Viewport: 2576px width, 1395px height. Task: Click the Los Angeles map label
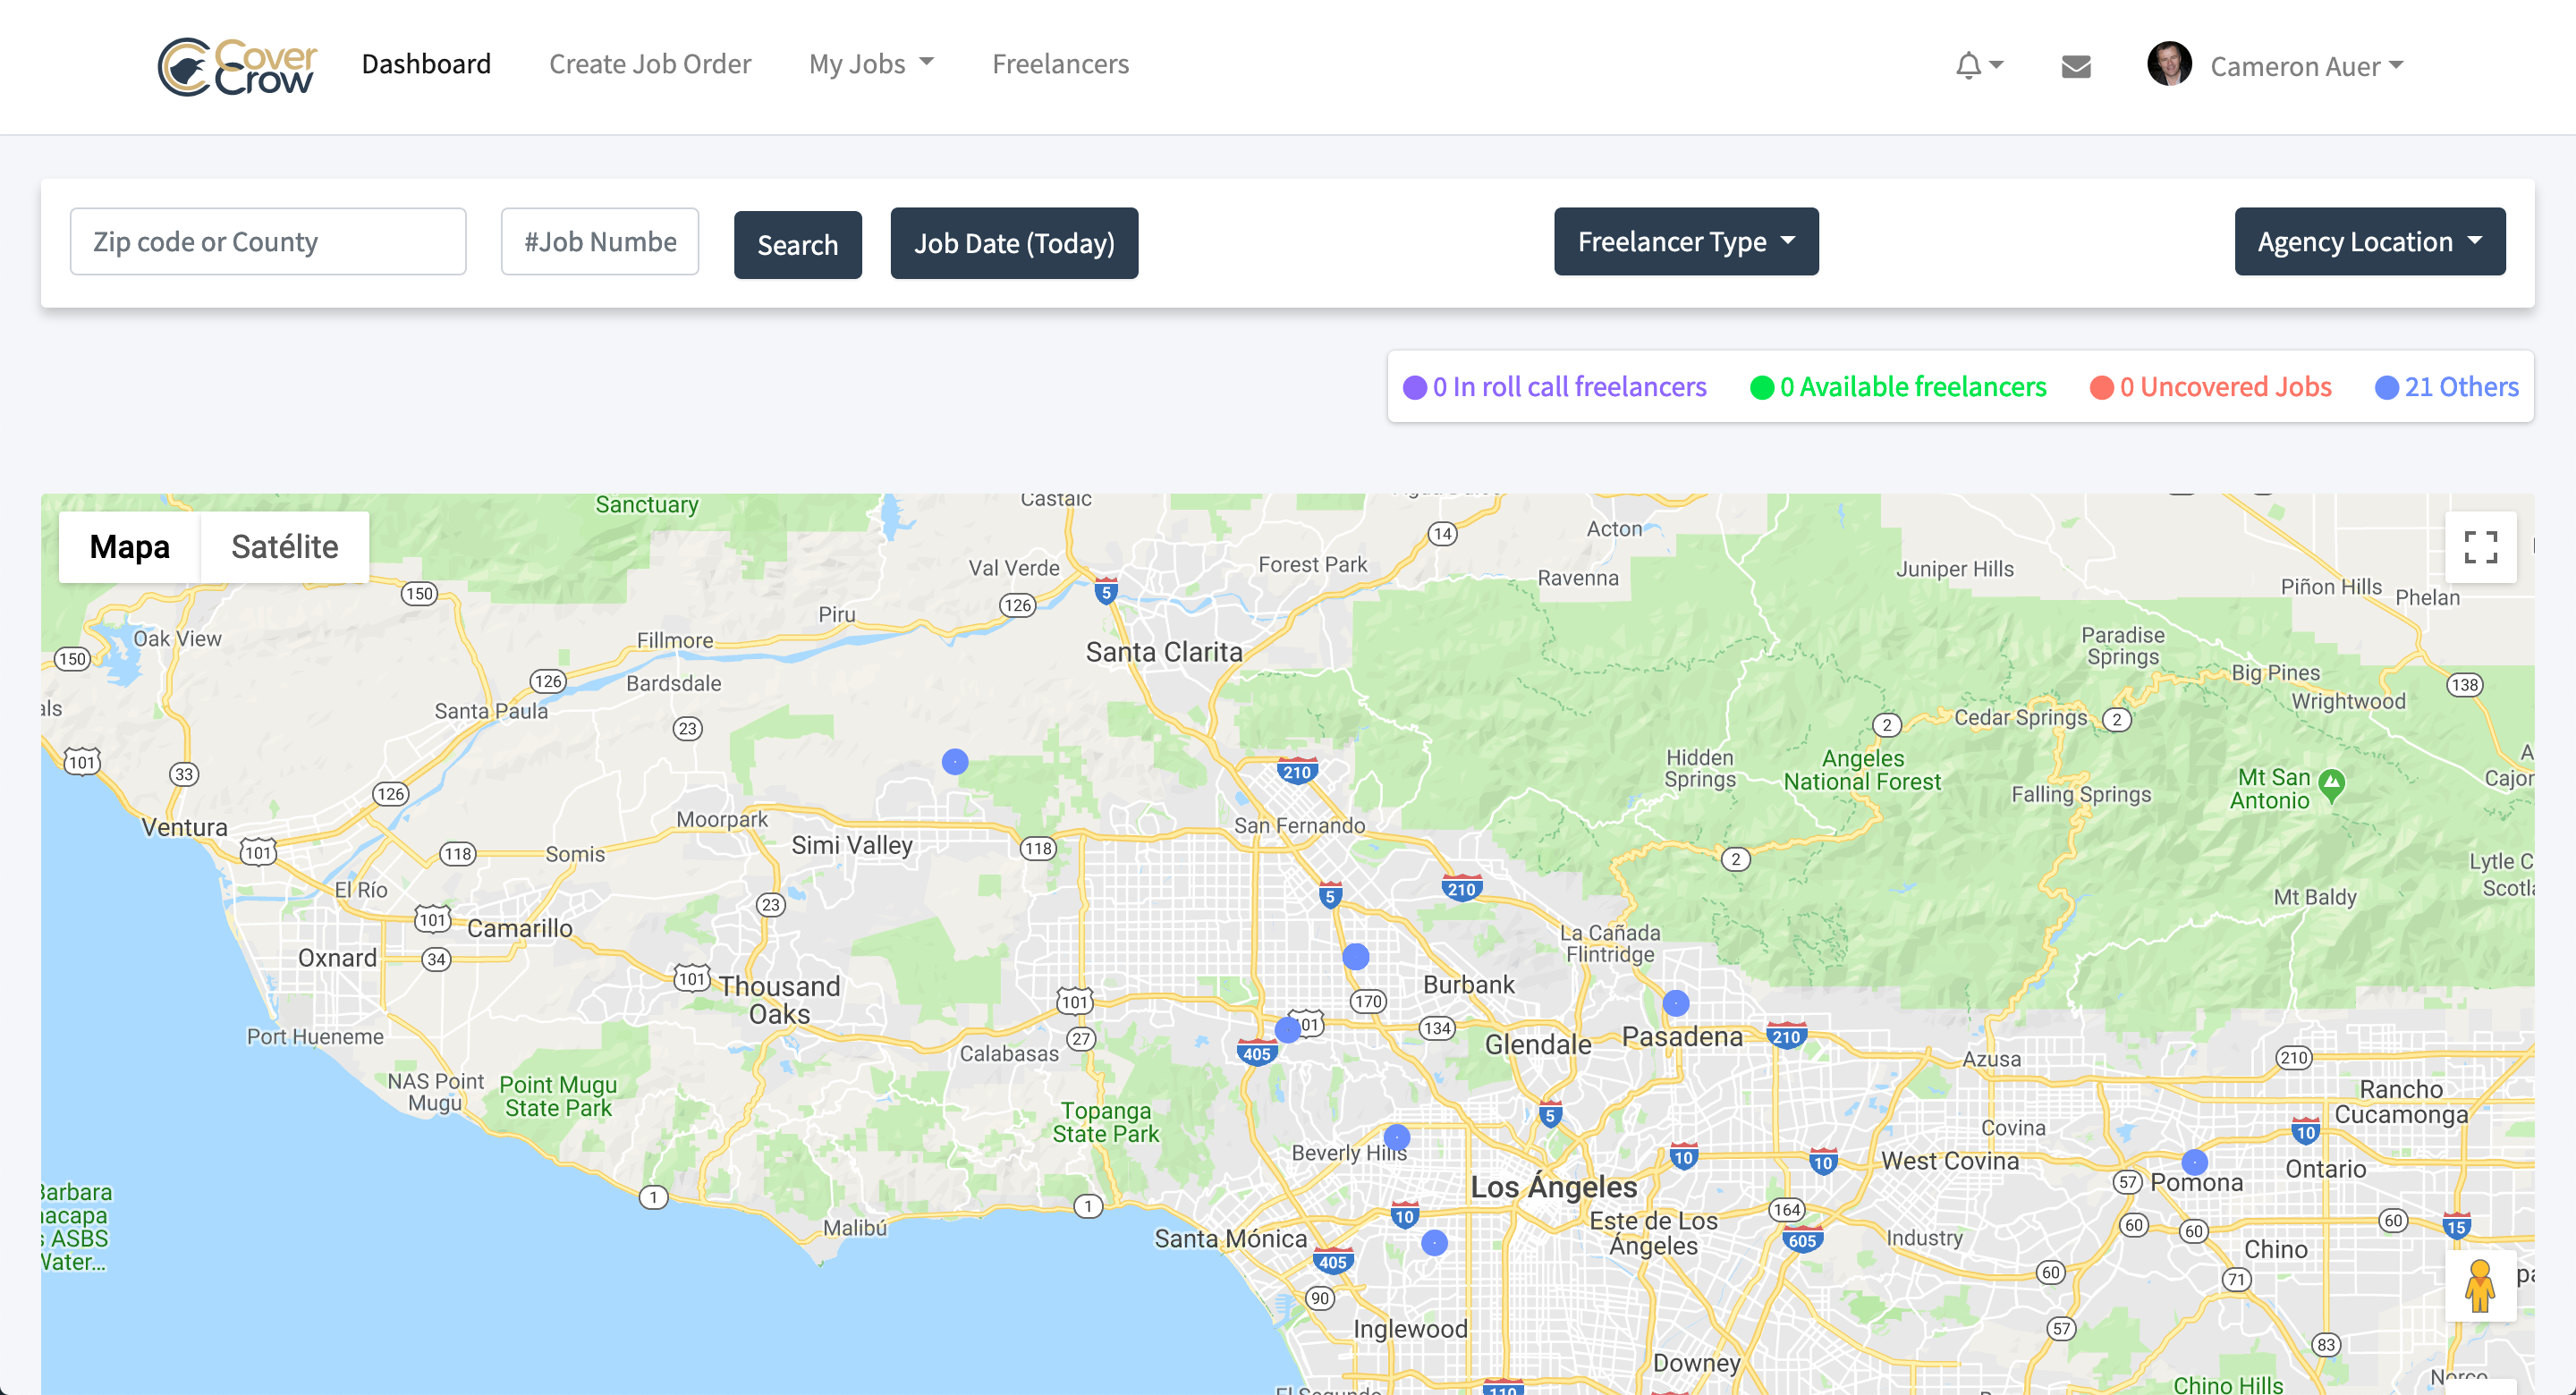pos(1553,1188)
